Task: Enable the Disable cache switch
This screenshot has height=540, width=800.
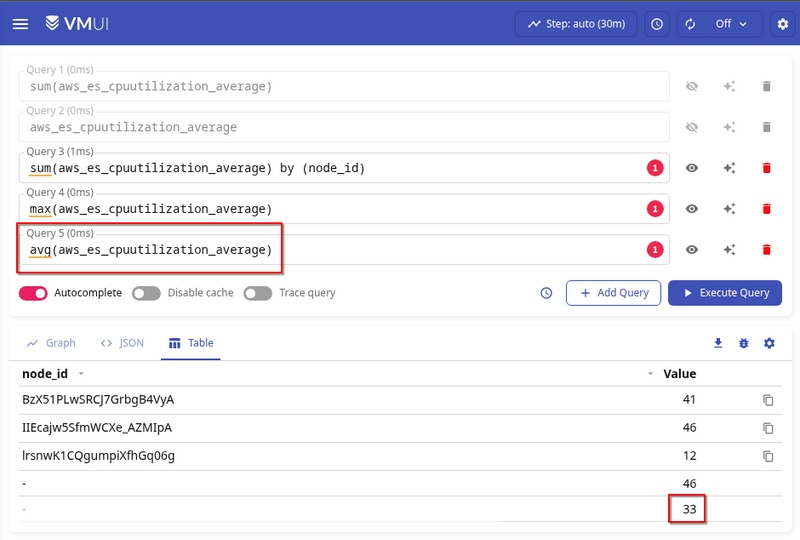Action: click(x=146, y=293)
